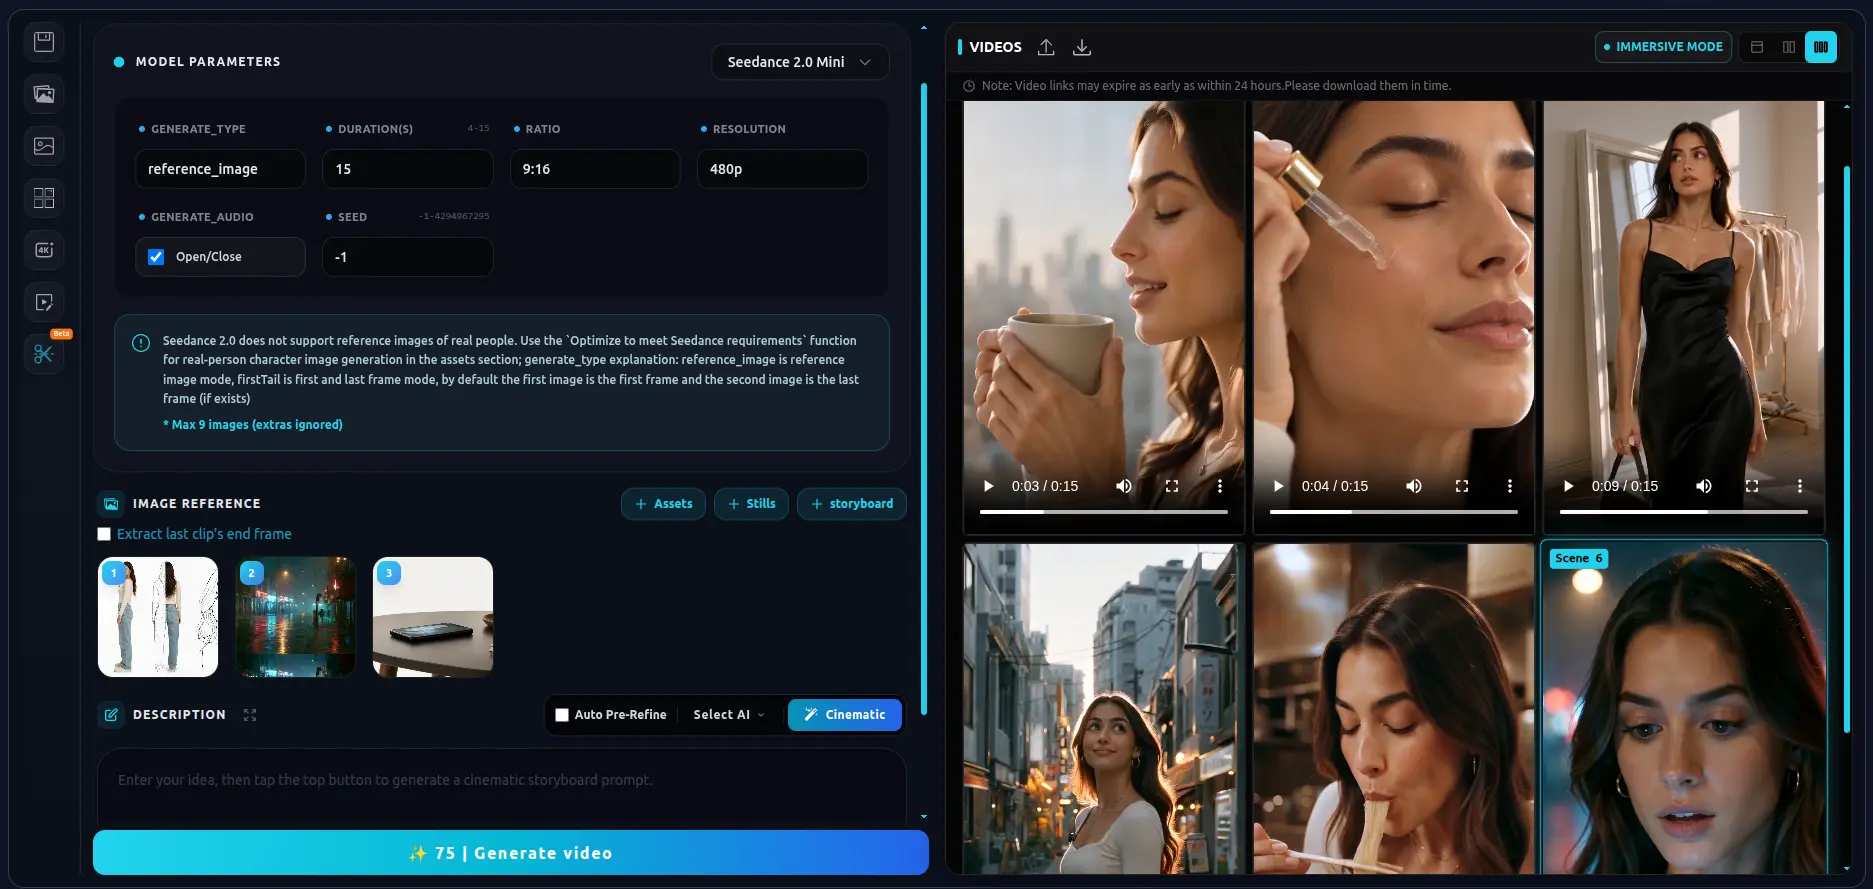
Task: Switch to the single-column layout icon
Action: [1757, 47]
